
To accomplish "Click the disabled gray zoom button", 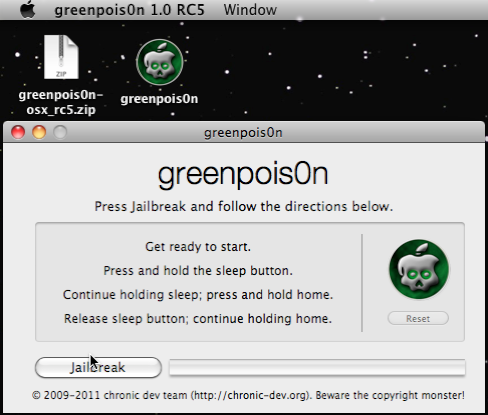I will 60,132.
